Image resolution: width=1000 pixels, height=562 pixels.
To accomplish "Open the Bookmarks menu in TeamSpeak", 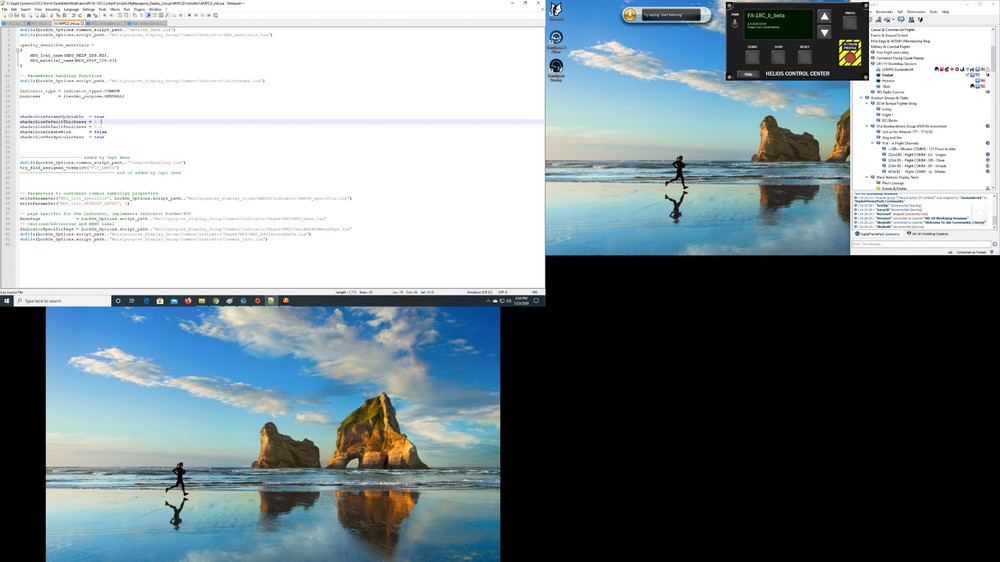I will 885,11.
